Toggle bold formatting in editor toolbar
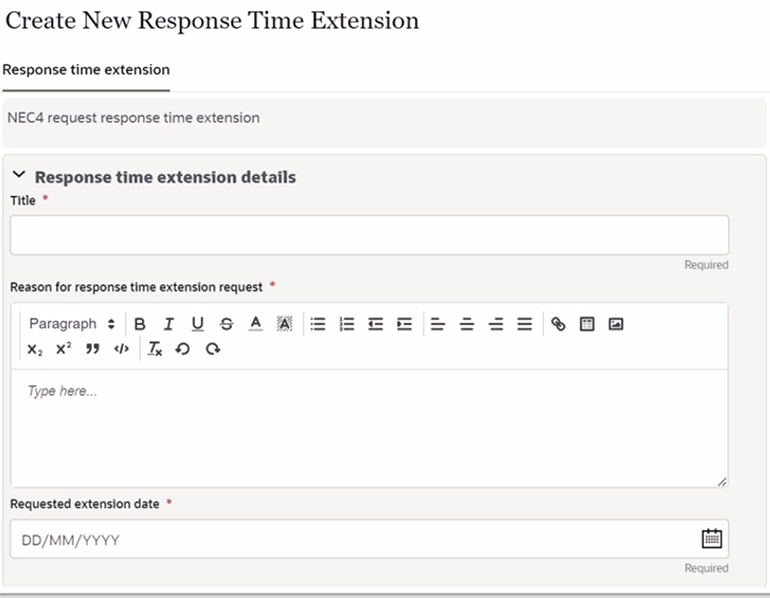Screen dimensions: 770x598 pyautogui.click(x=140, y=324)
